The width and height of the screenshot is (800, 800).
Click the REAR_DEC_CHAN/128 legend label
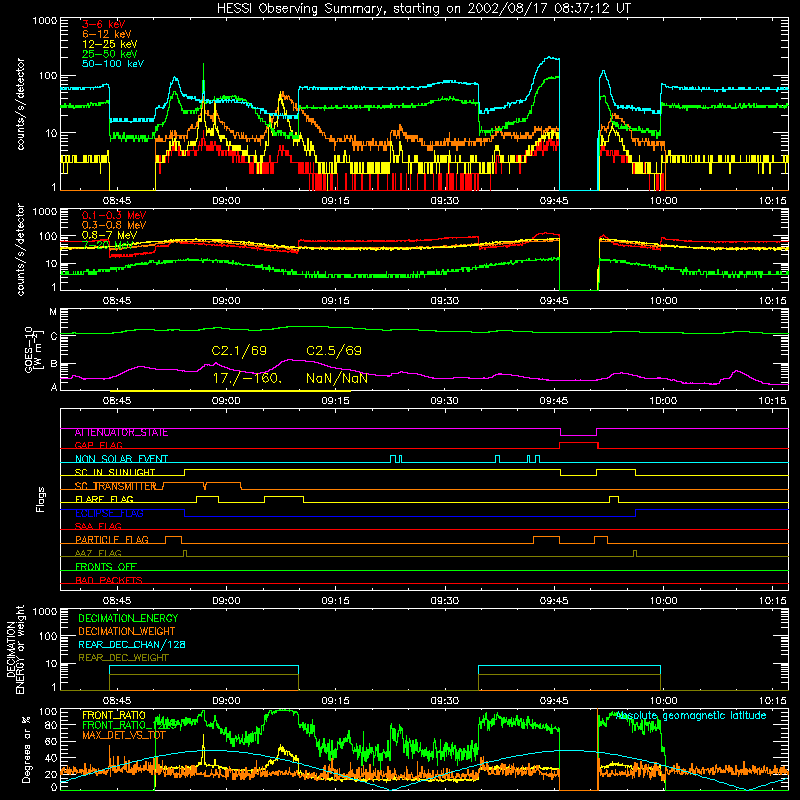(x=132, y=644)
